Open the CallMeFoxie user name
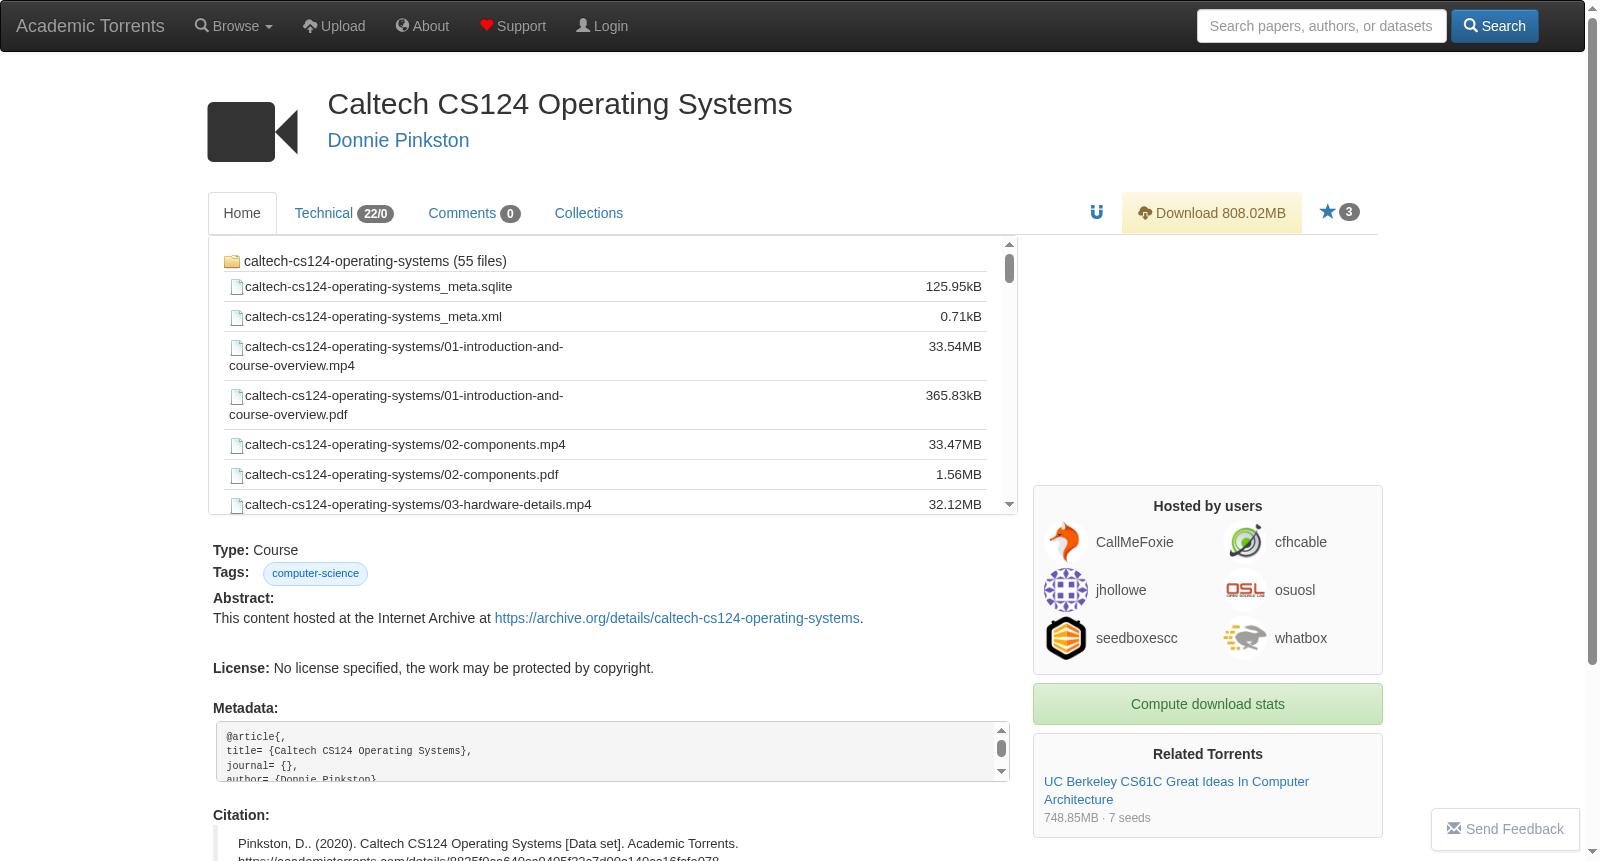The height and width of the screenshot is (861, 1600). tap(1134, 542)
